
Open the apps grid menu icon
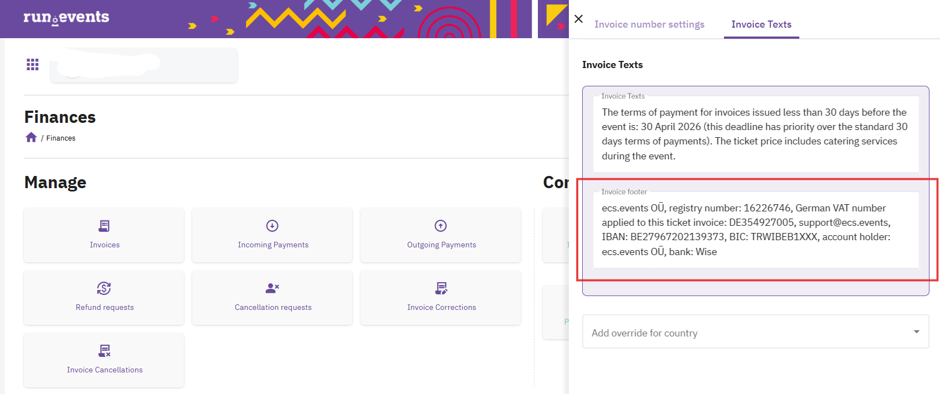coord(32,65)
